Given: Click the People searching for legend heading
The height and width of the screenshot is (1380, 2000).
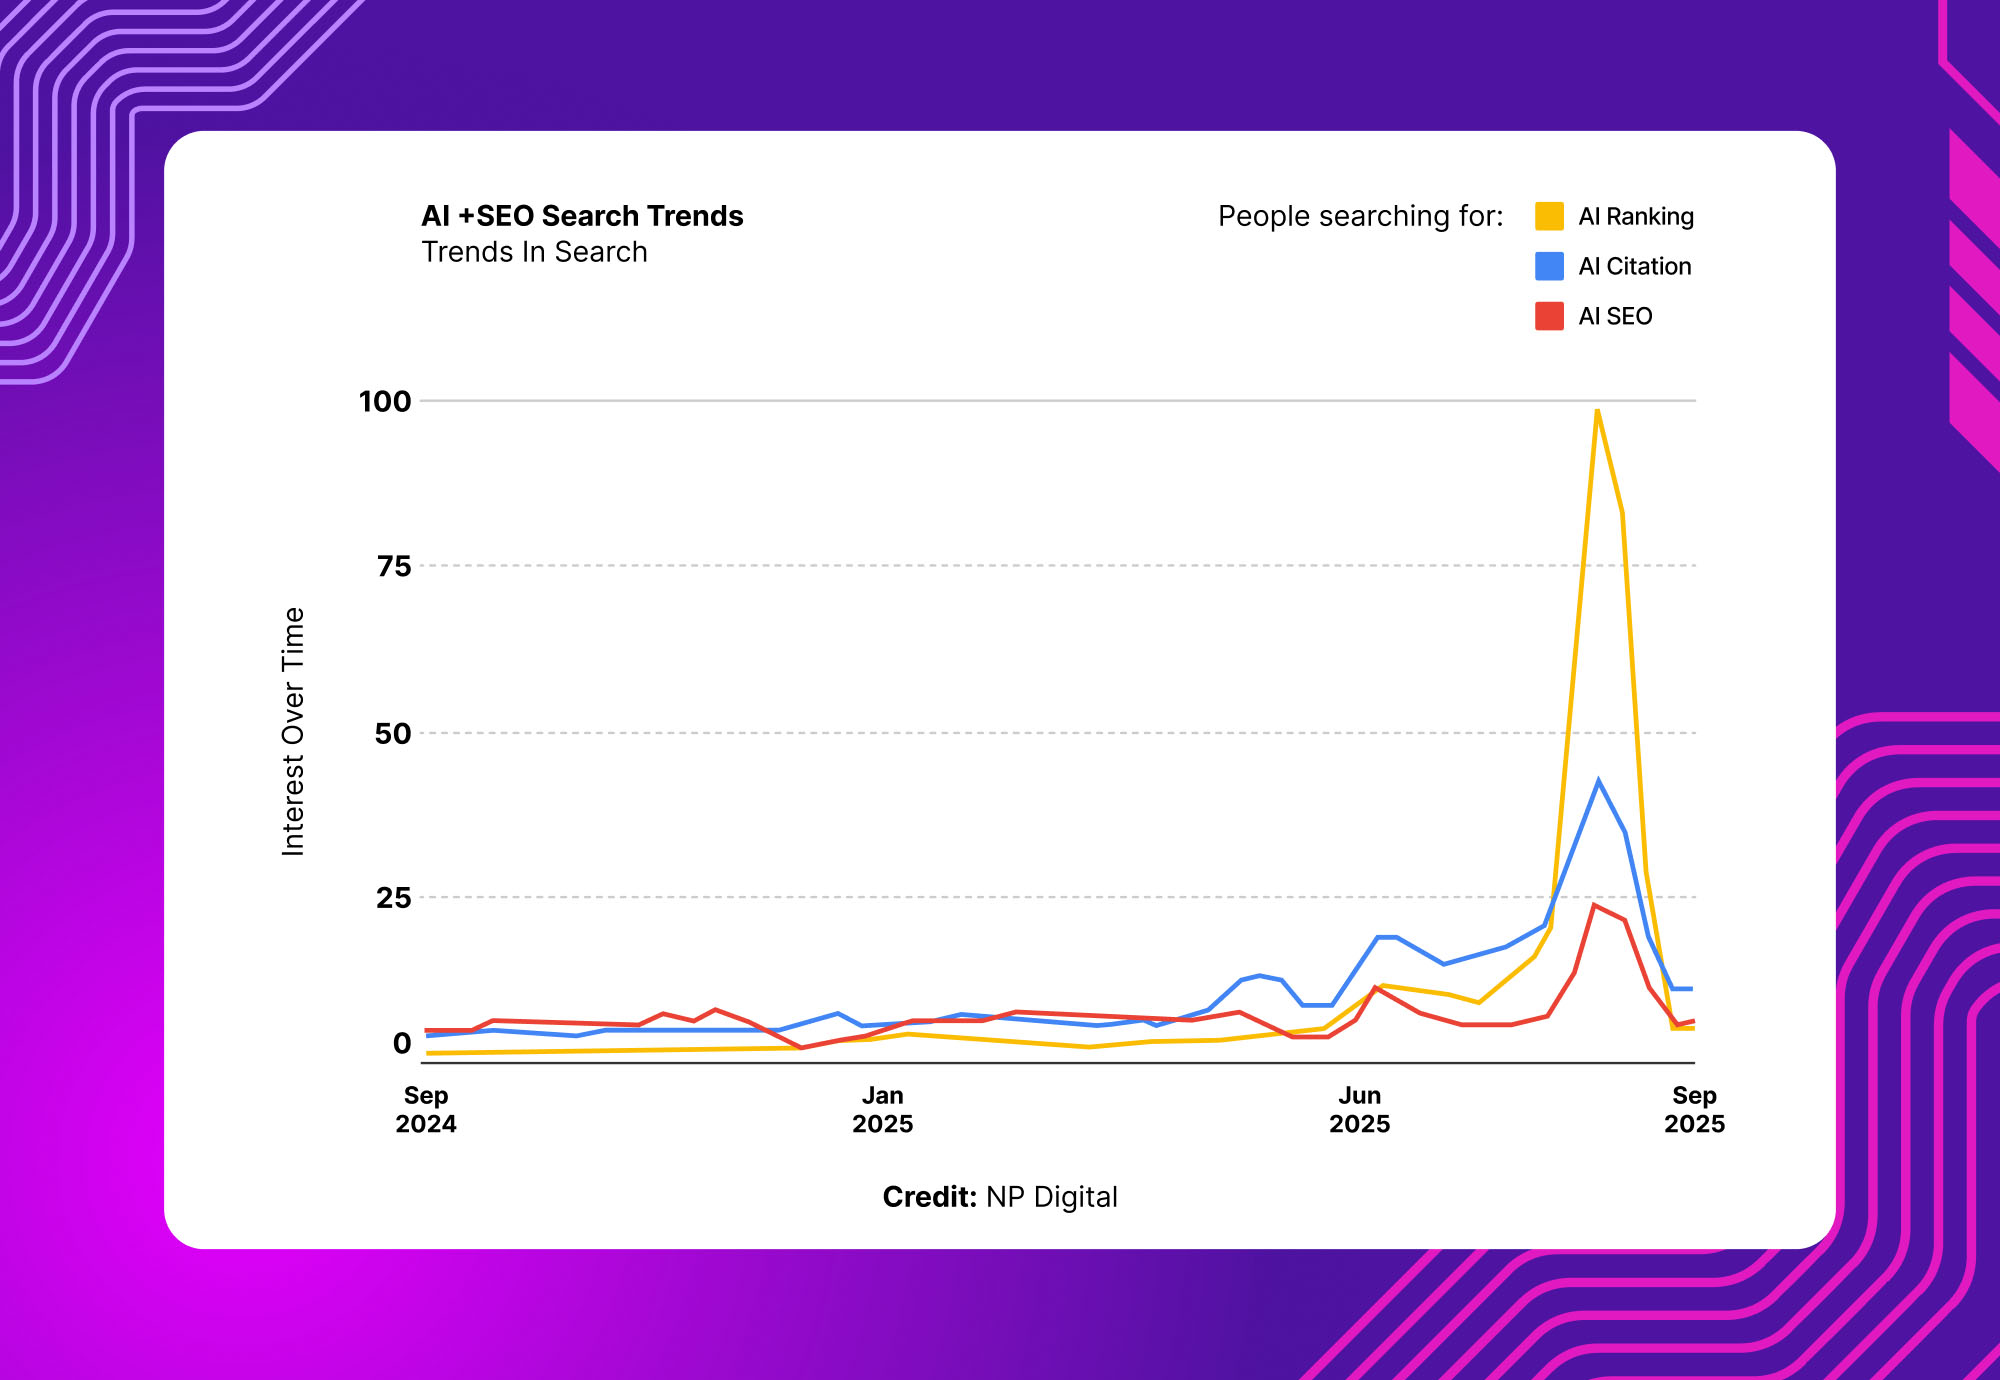Looking at the screenshot, I should pos(1360,216).
